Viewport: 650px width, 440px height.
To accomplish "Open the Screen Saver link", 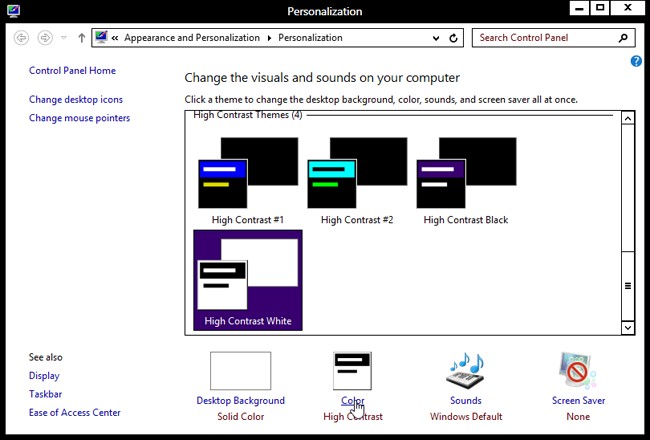I will click(578, 401).
